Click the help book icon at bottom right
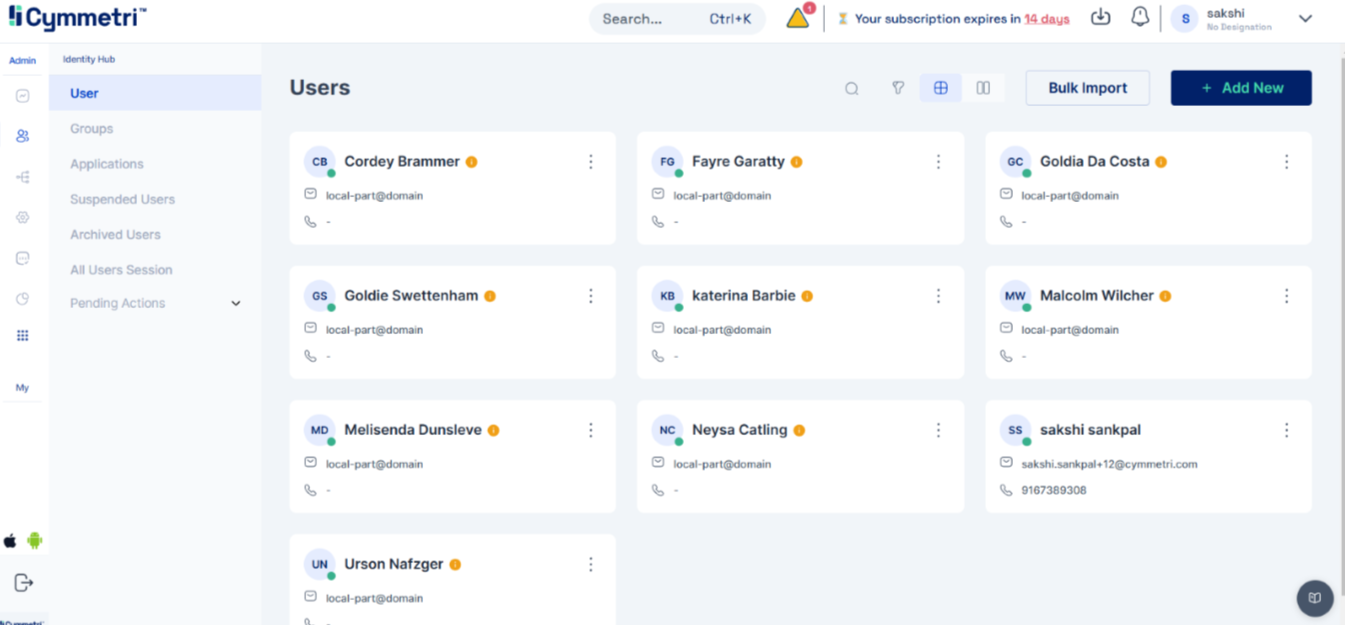Viewport: 1345px width, 625px height. 1314,598
